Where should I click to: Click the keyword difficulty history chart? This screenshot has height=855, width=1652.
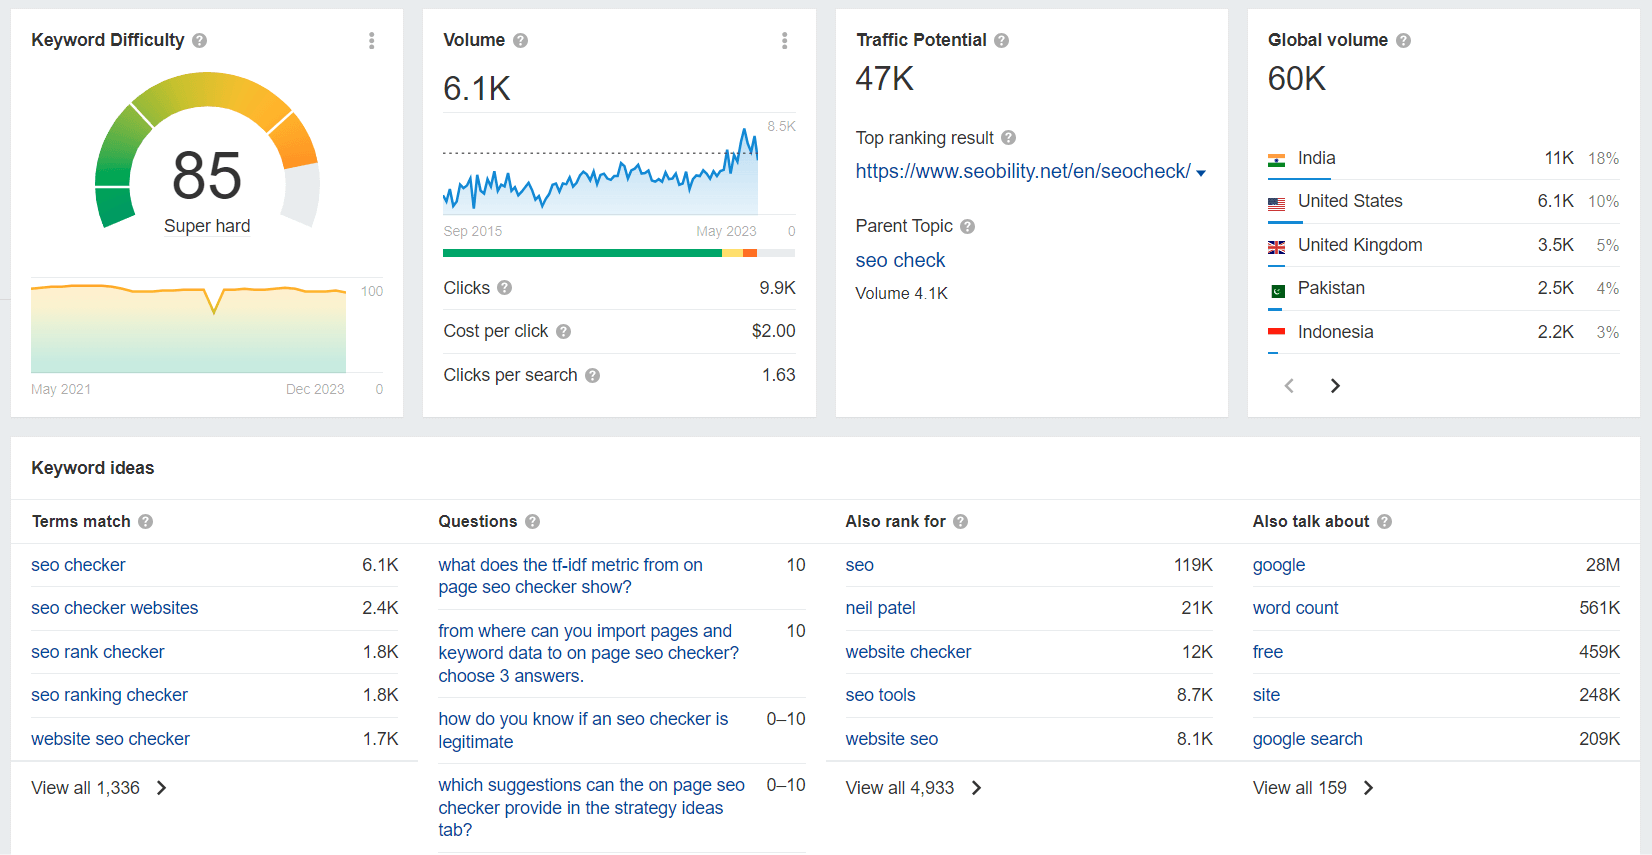point(189,329)
